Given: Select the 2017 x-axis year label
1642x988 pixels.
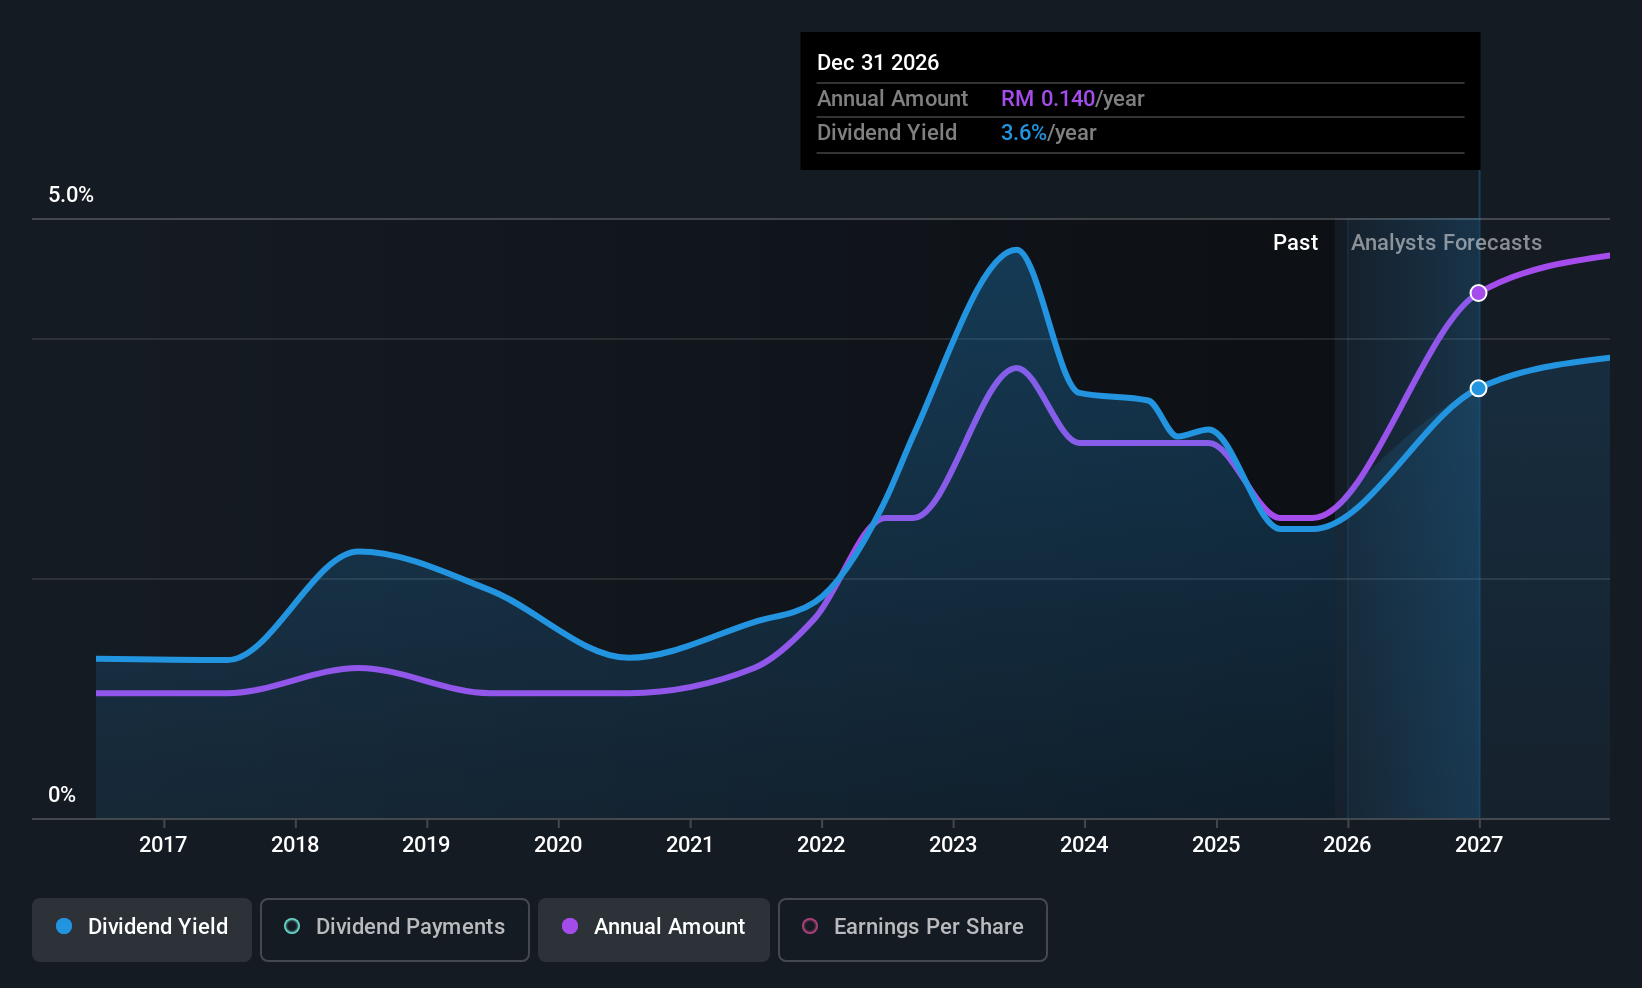Looking at the screenshot, I should [x=163, y=845].
